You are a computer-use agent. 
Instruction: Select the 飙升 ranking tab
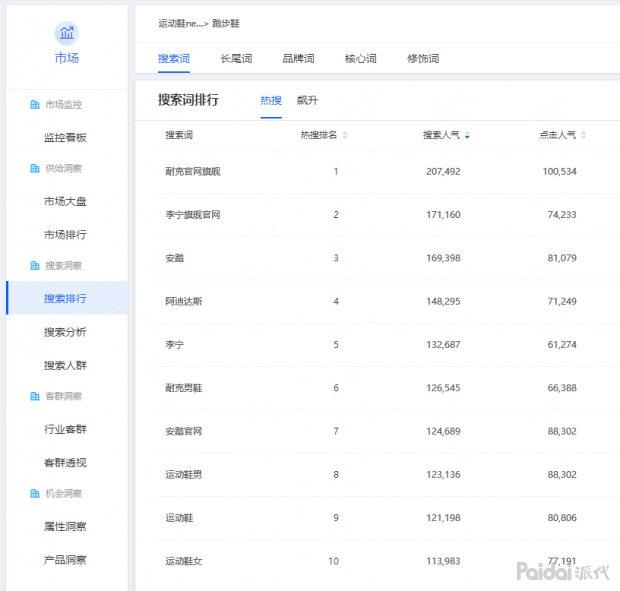307,100
